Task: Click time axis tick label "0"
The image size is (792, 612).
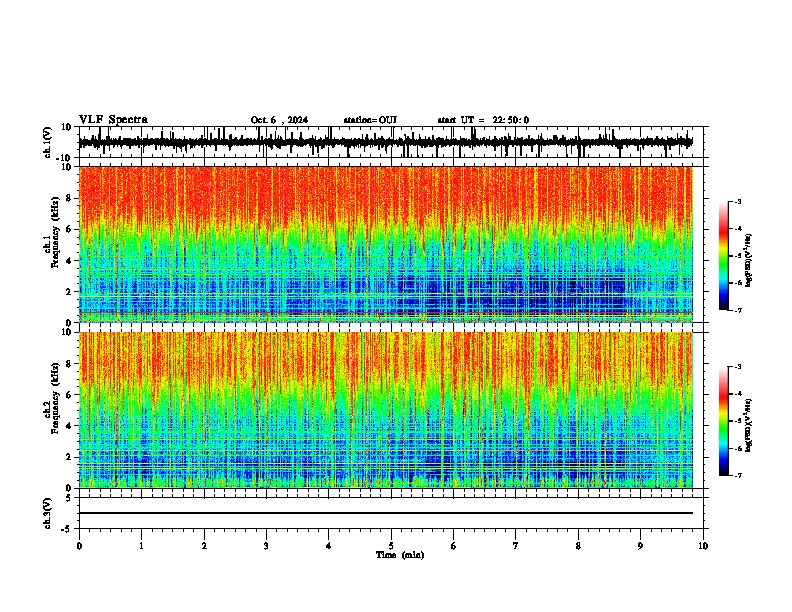Action: tap(79, 546)
